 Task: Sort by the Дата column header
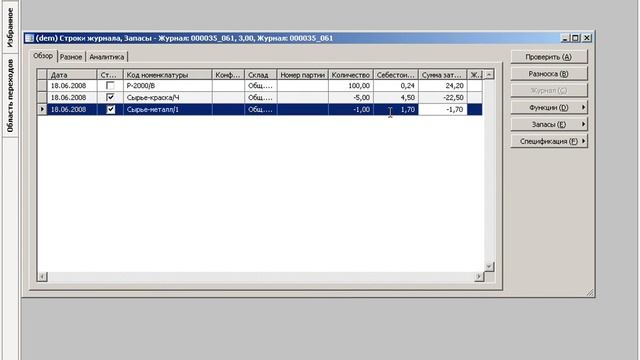(72, 75)
